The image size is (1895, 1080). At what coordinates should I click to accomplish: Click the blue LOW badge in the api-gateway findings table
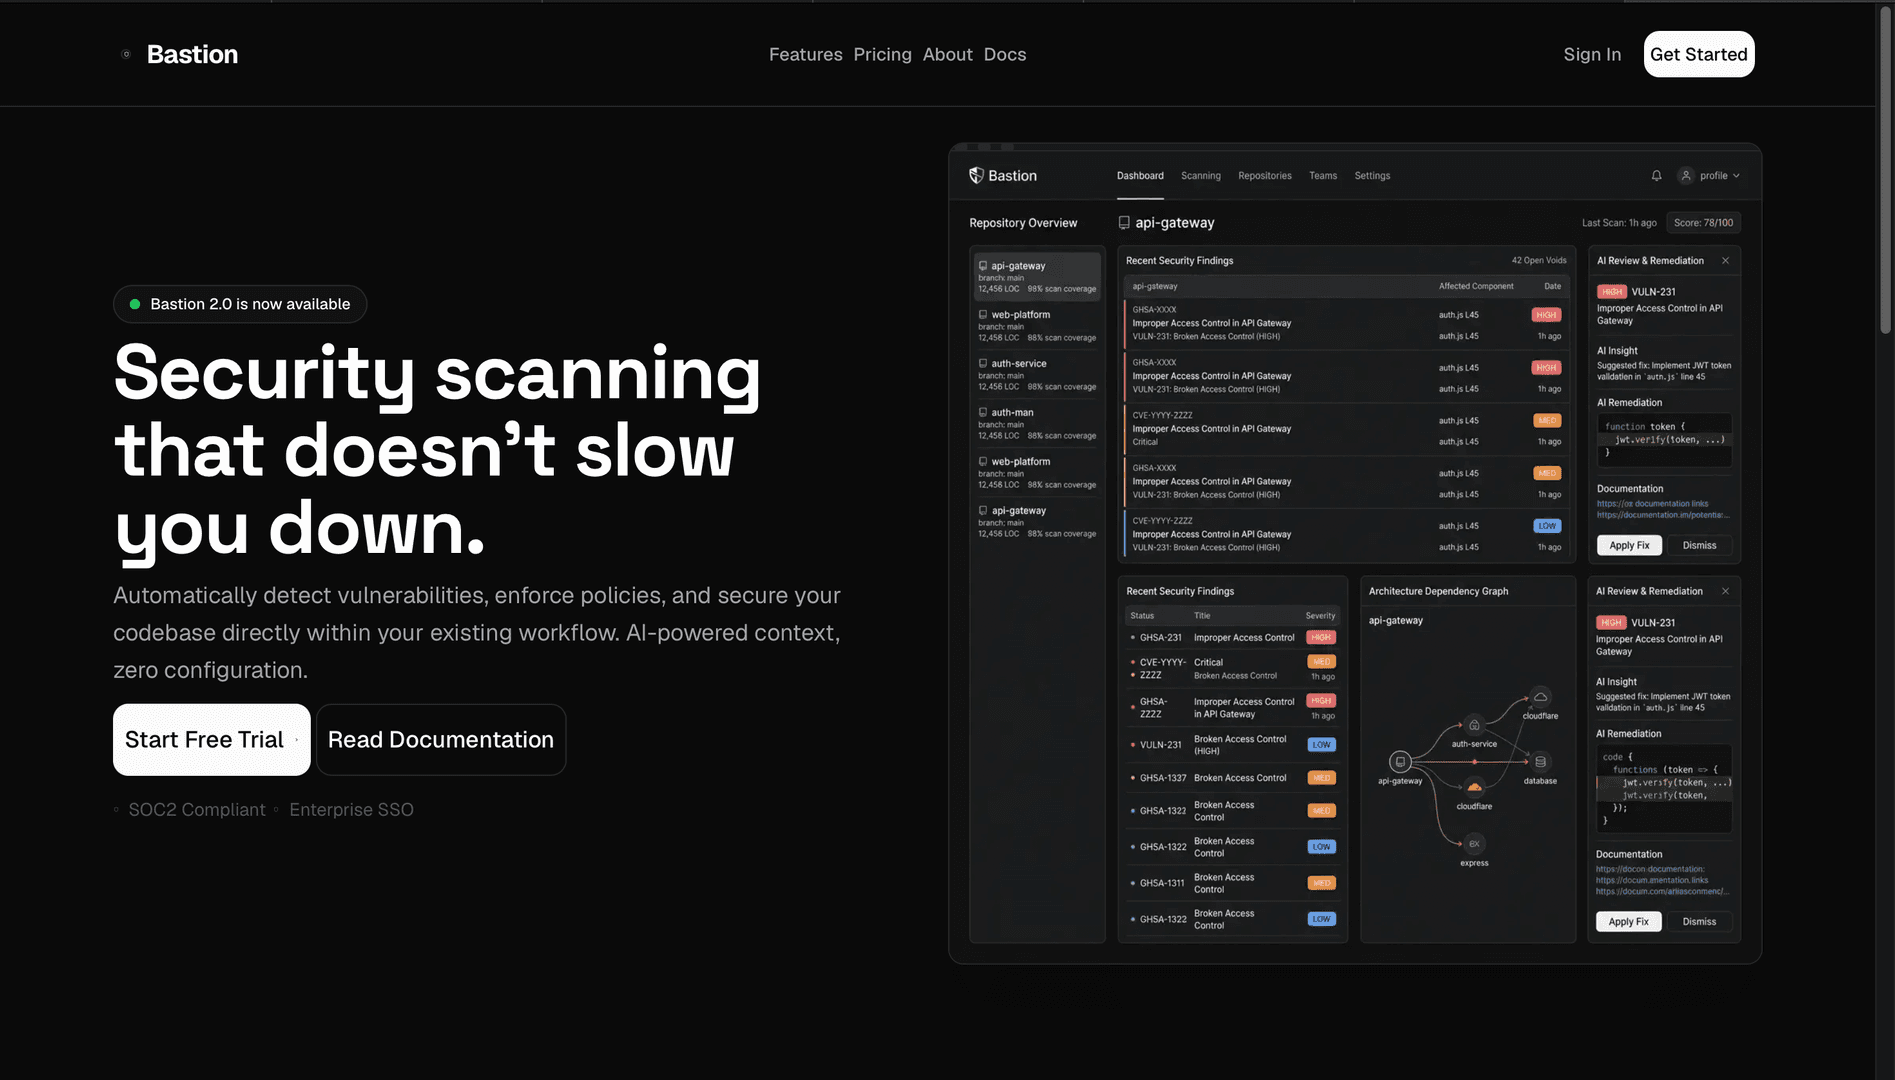click(x=1547, y=526)
